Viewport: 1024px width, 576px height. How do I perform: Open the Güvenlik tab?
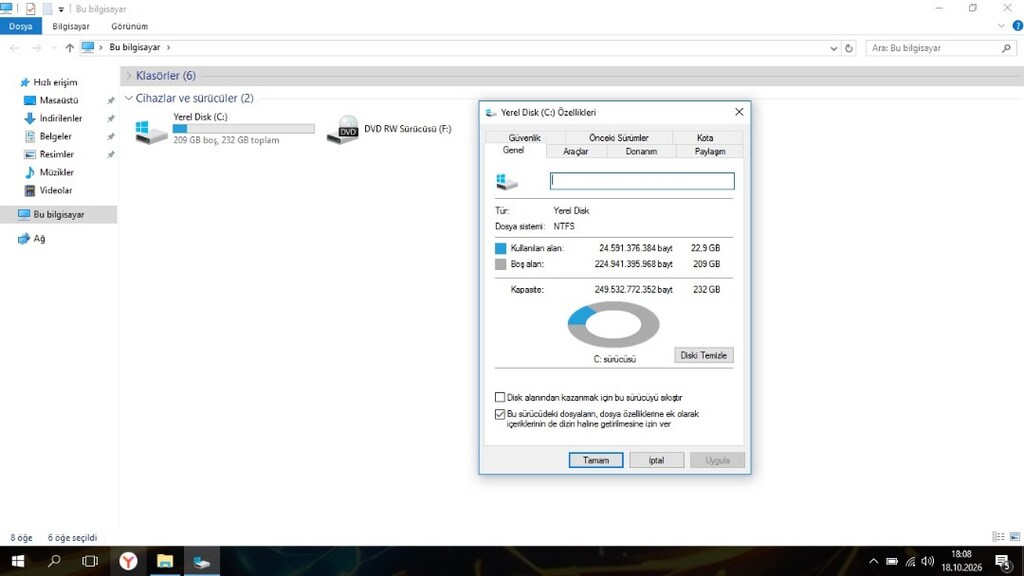point(524,138)
